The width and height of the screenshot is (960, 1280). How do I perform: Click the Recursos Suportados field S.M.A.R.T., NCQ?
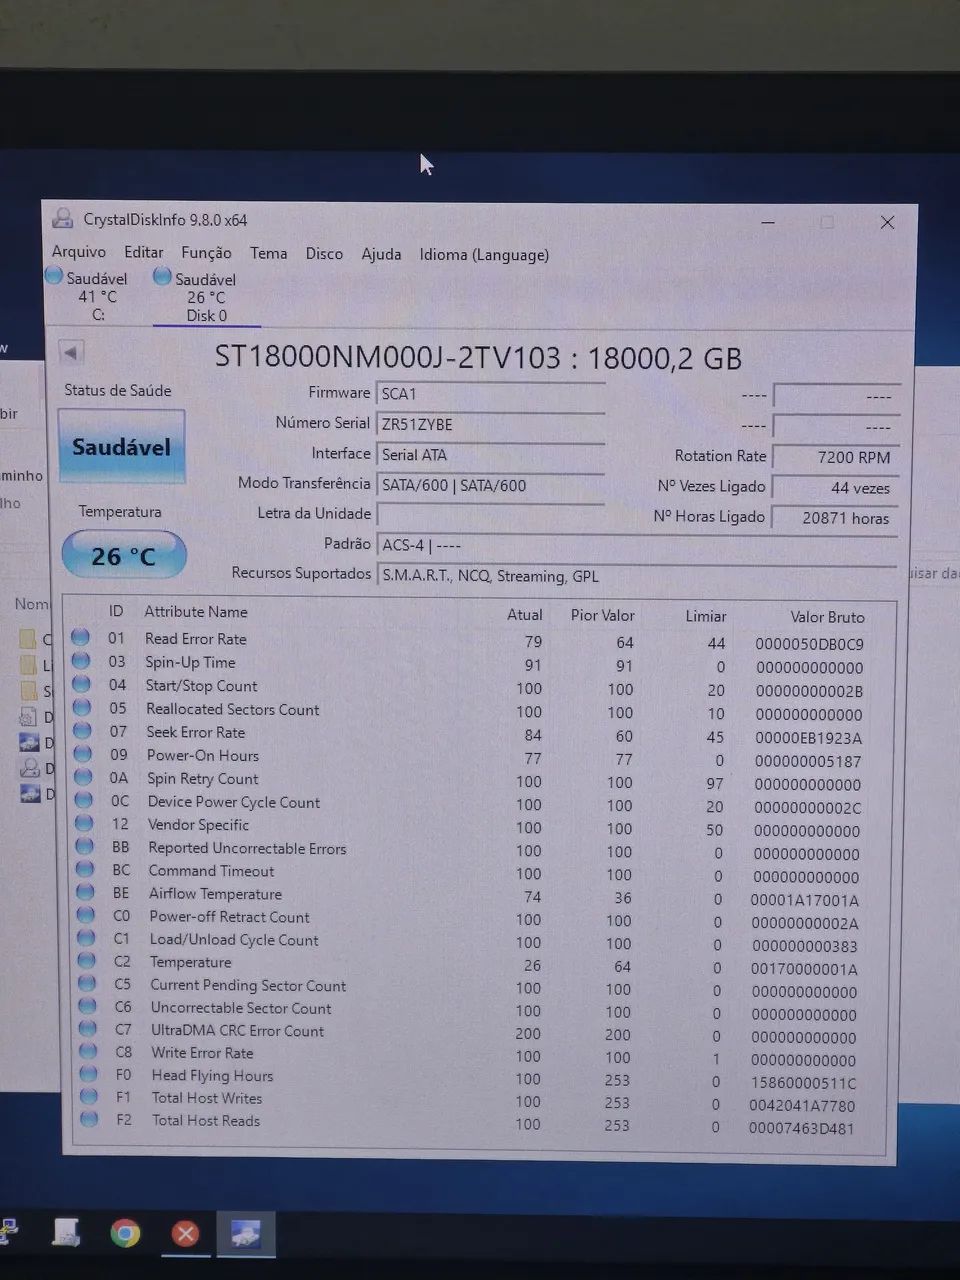tap(636, 576)
